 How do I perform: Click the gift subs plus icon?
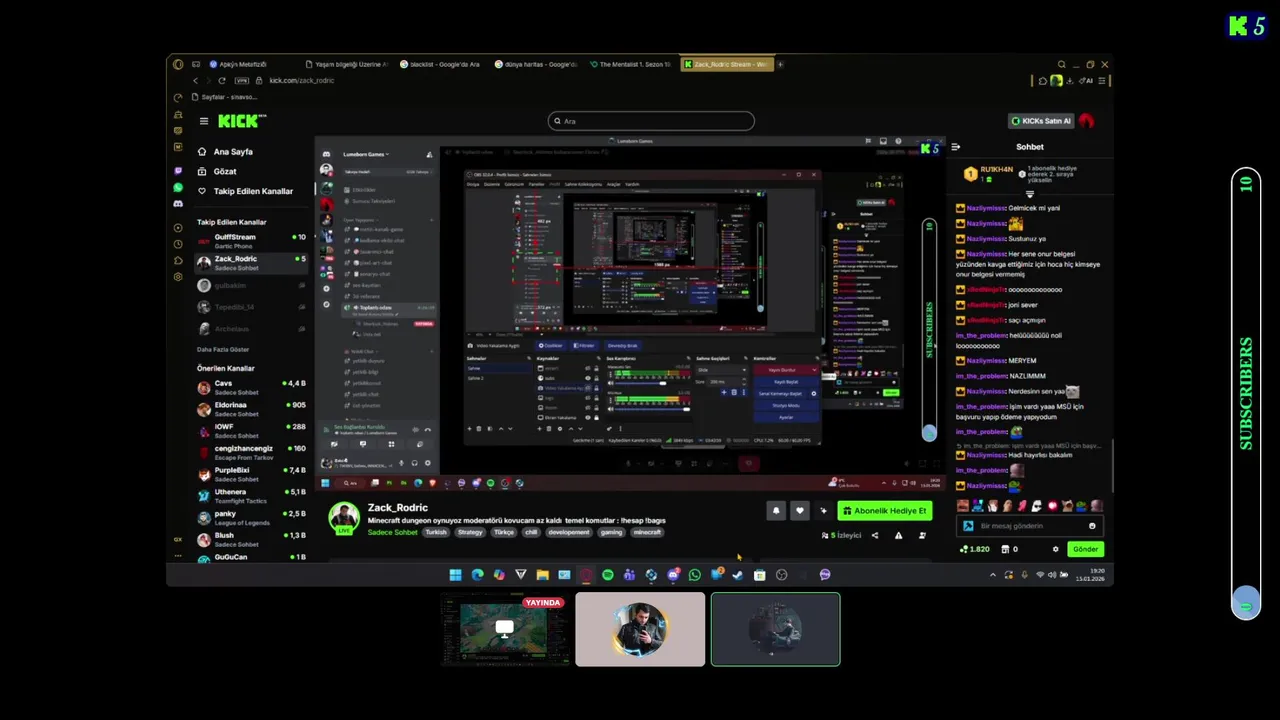coord(823,511)
